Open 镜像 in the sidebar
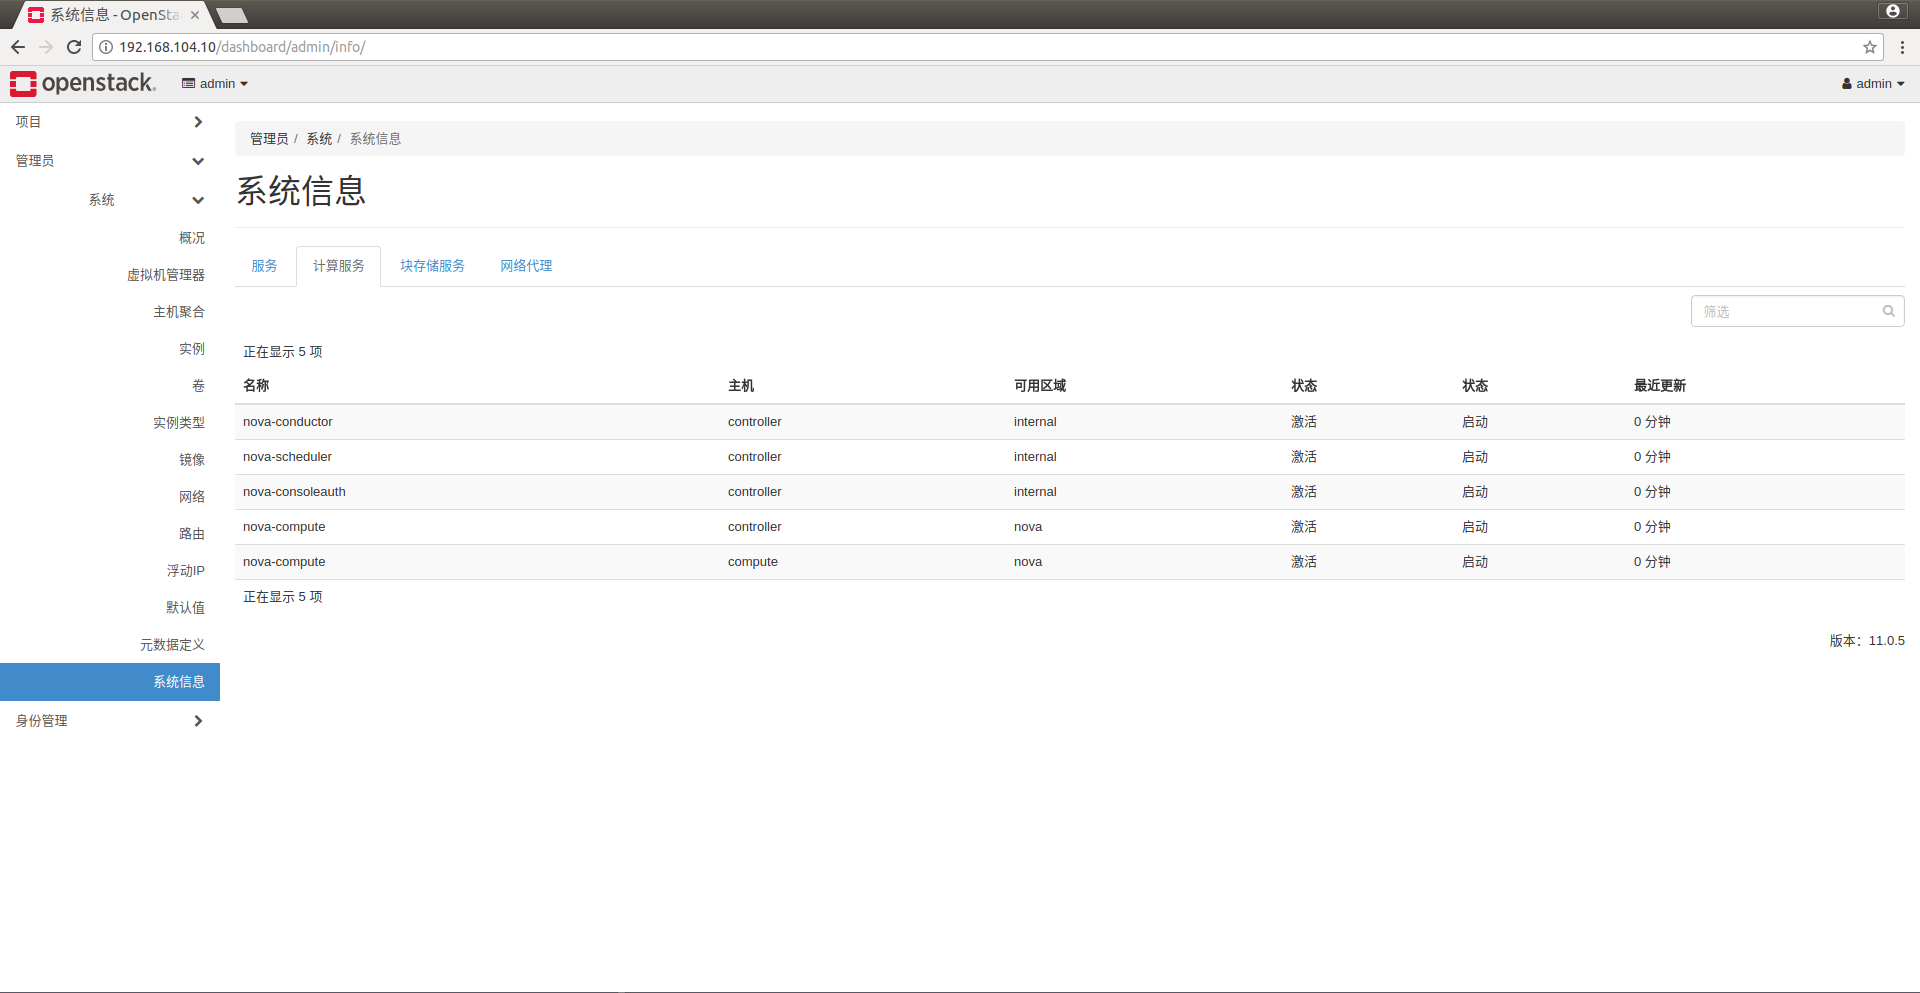Viewport: 1920px width, 993px height. click(x=192, y=460)
